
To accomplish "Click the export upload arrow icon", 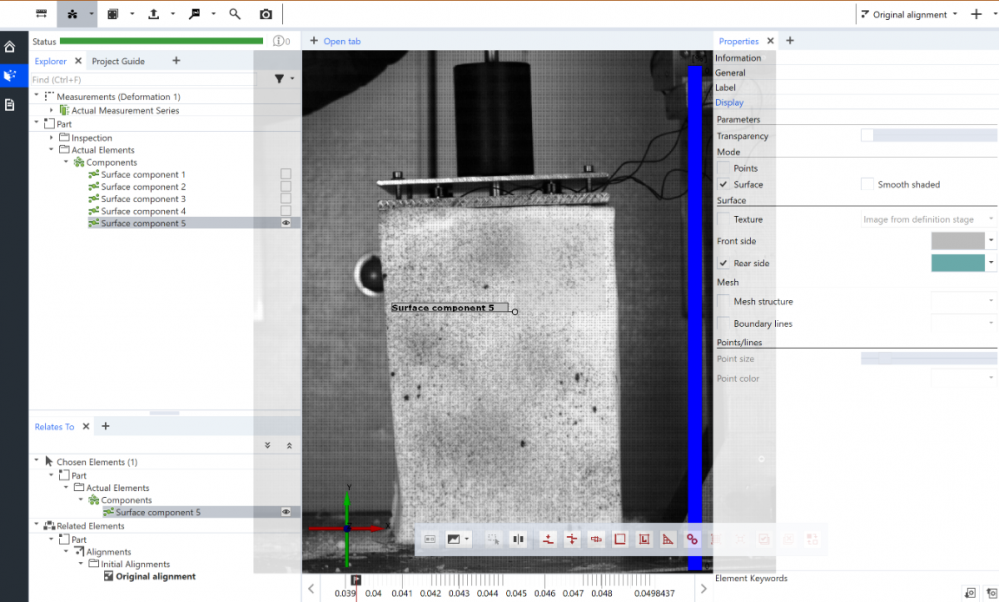I will coord(153,14).
